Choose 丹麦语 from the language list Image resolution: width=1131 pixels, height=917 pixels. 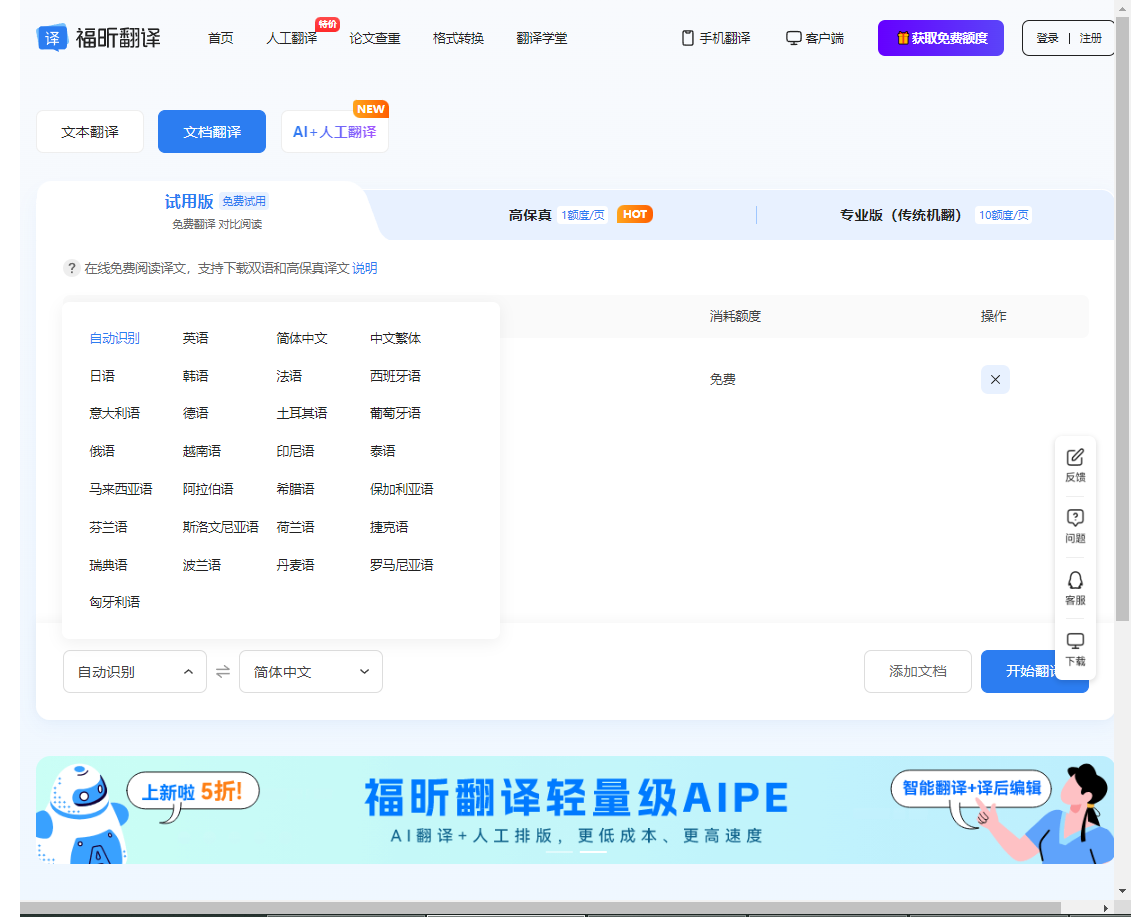click(x=296, y=565)
